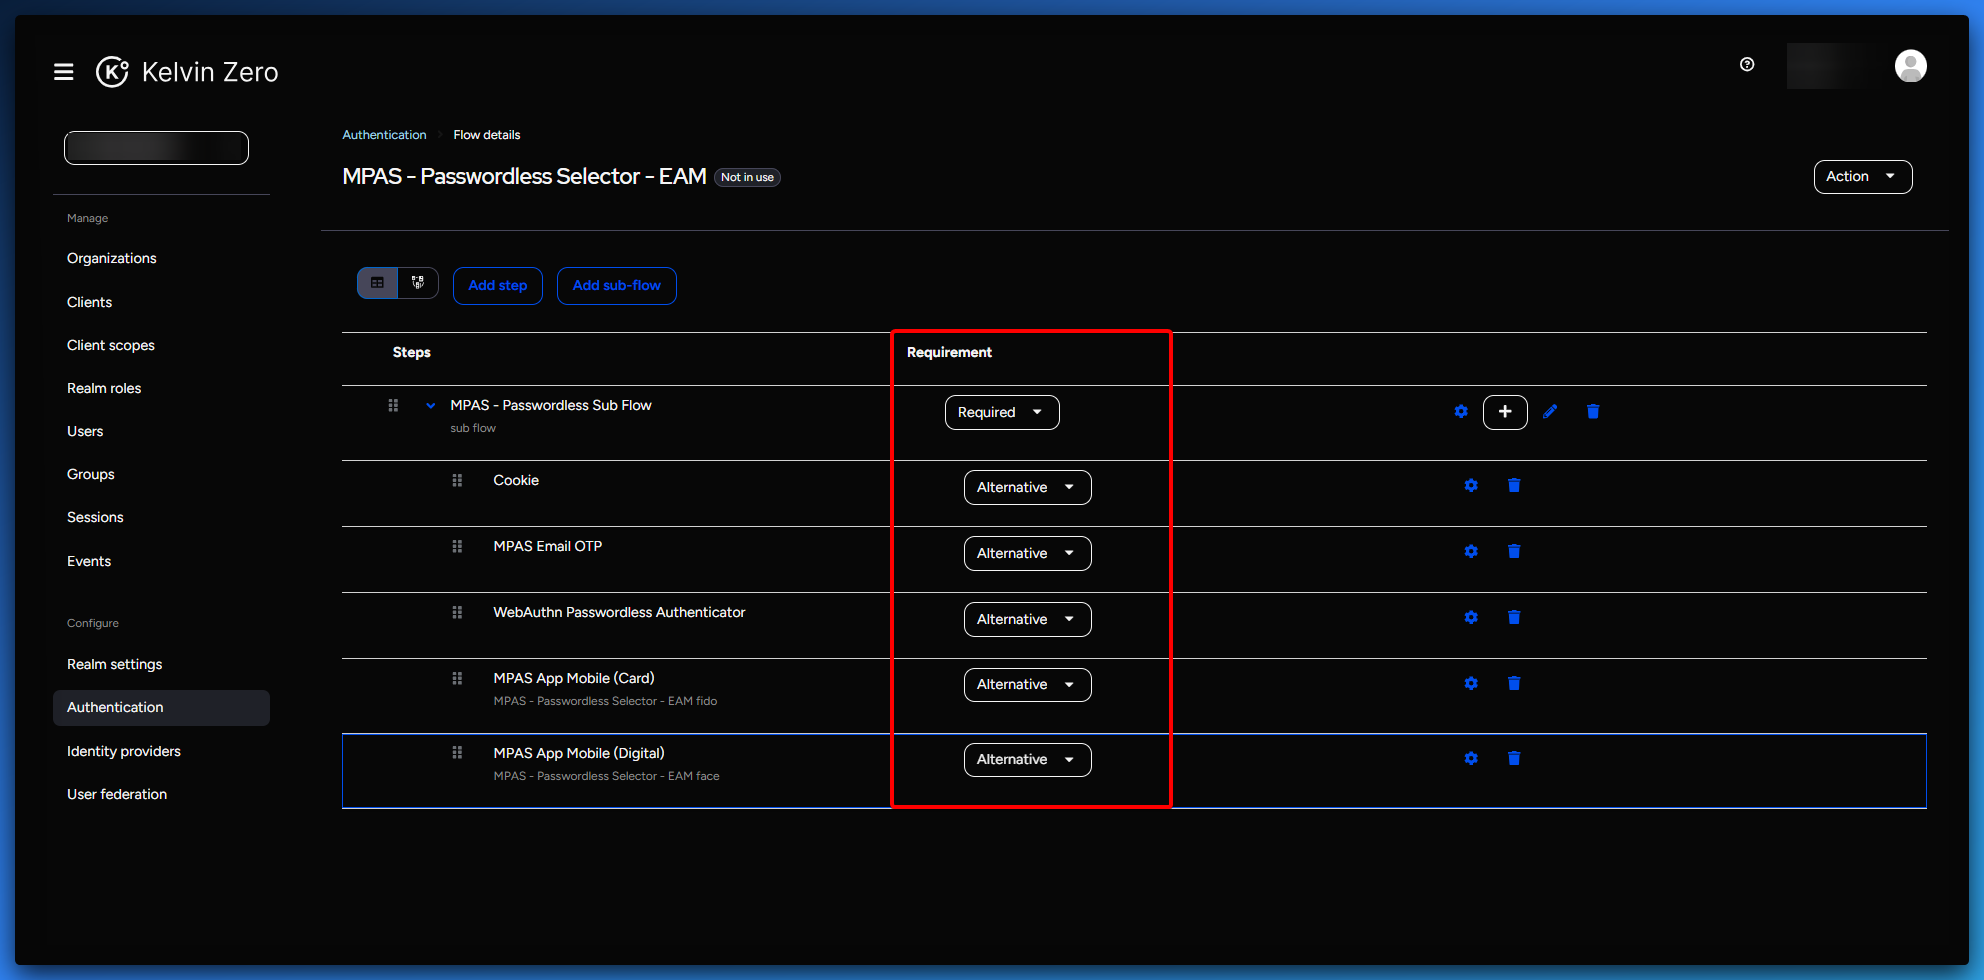Click the Add step button
Image resolution: width=1984 pixels, height=980 pixels.
498,286
